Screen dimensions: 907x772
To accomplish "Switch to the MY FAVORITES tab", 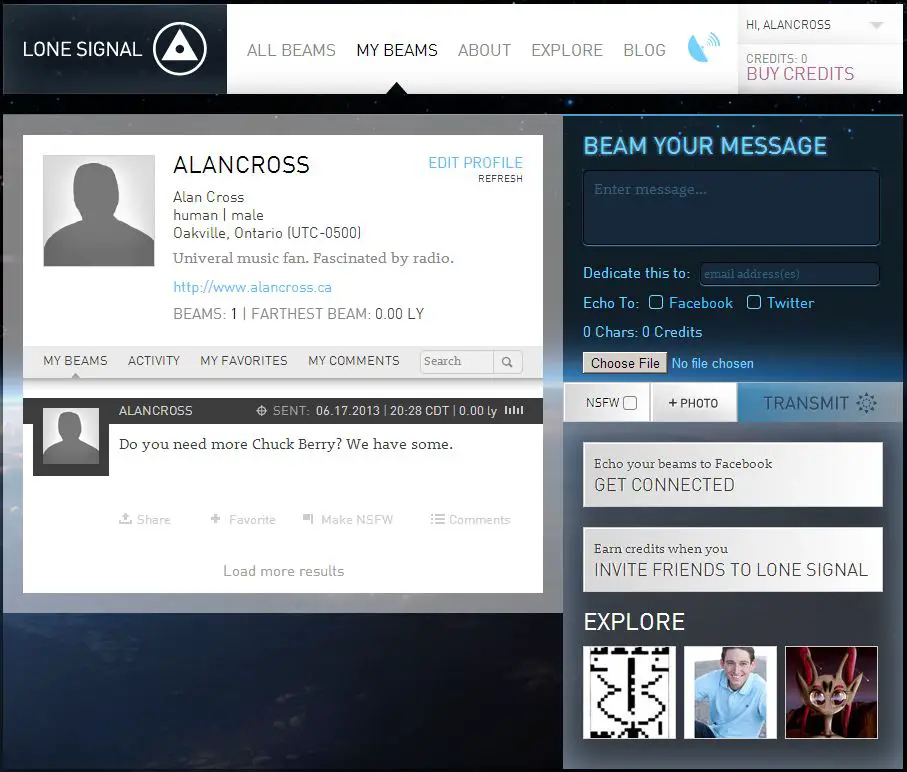I will pyautogui.click(x=244, y=361).
